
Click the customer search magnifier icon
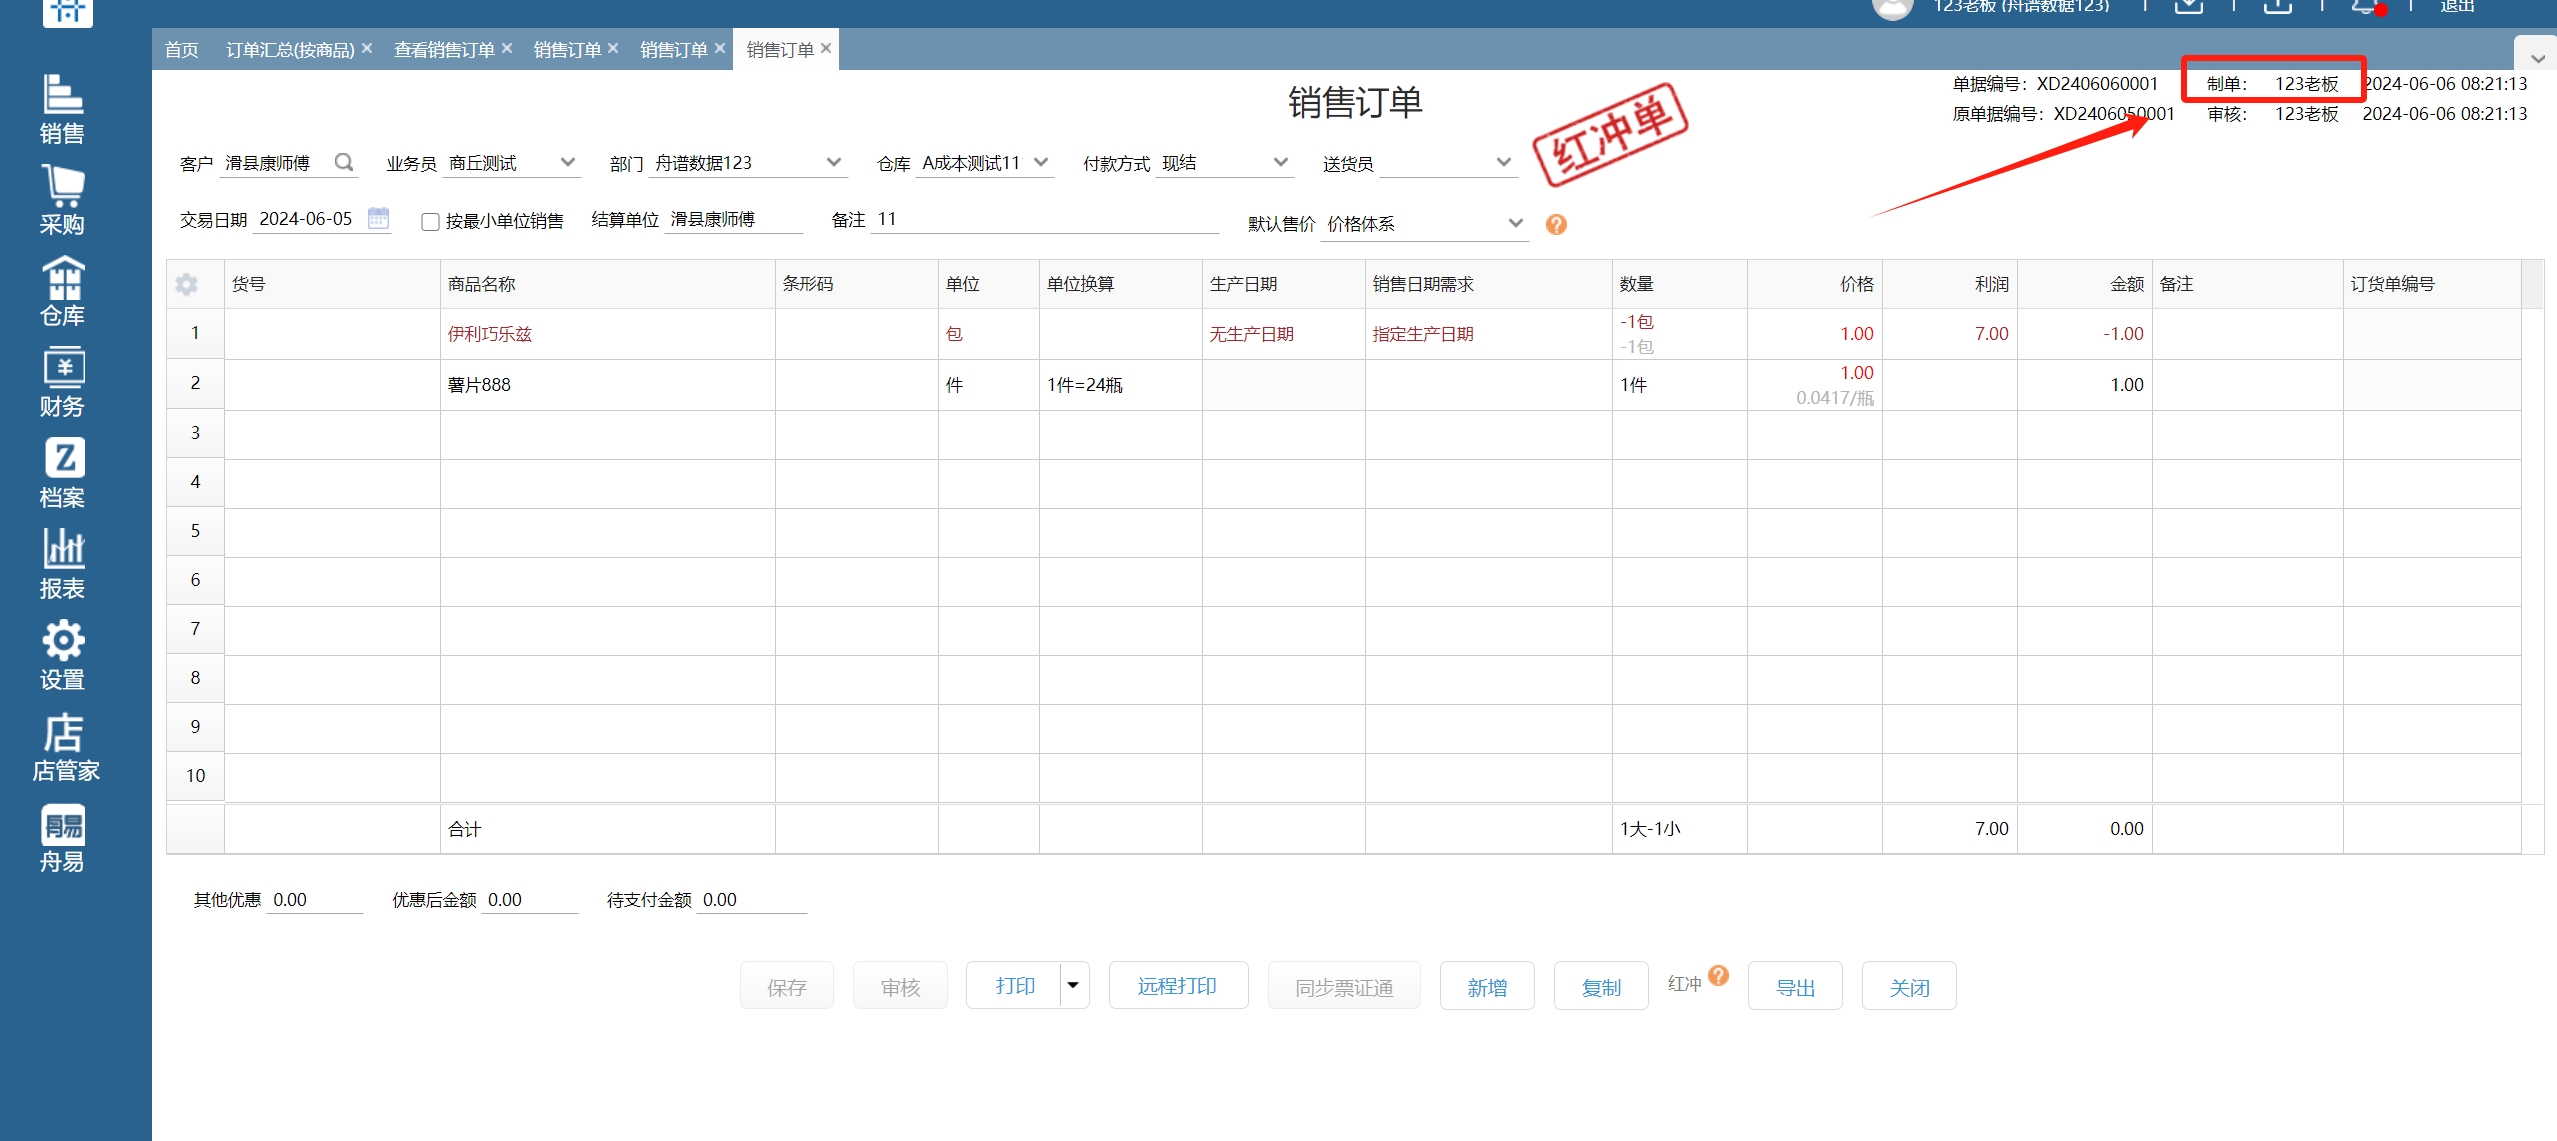[344, 162]
